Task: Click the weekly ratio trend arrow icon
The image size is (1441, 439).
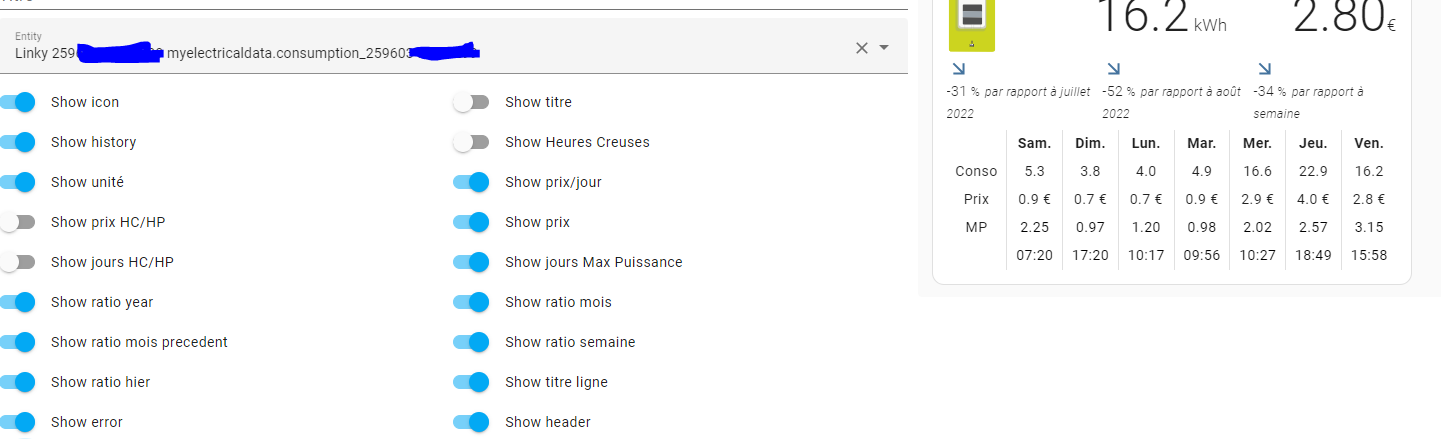Action: pos(1265,69)
